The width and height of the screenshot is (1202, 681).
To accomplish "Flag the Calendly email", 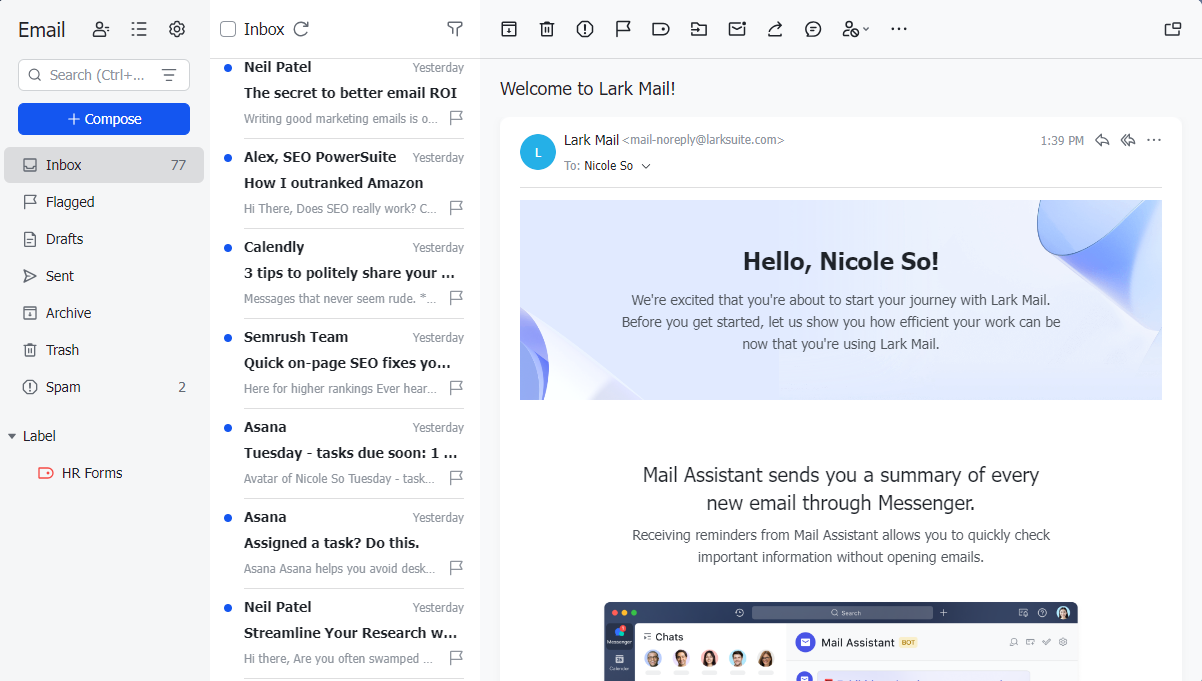I will (x=456, y=298).
